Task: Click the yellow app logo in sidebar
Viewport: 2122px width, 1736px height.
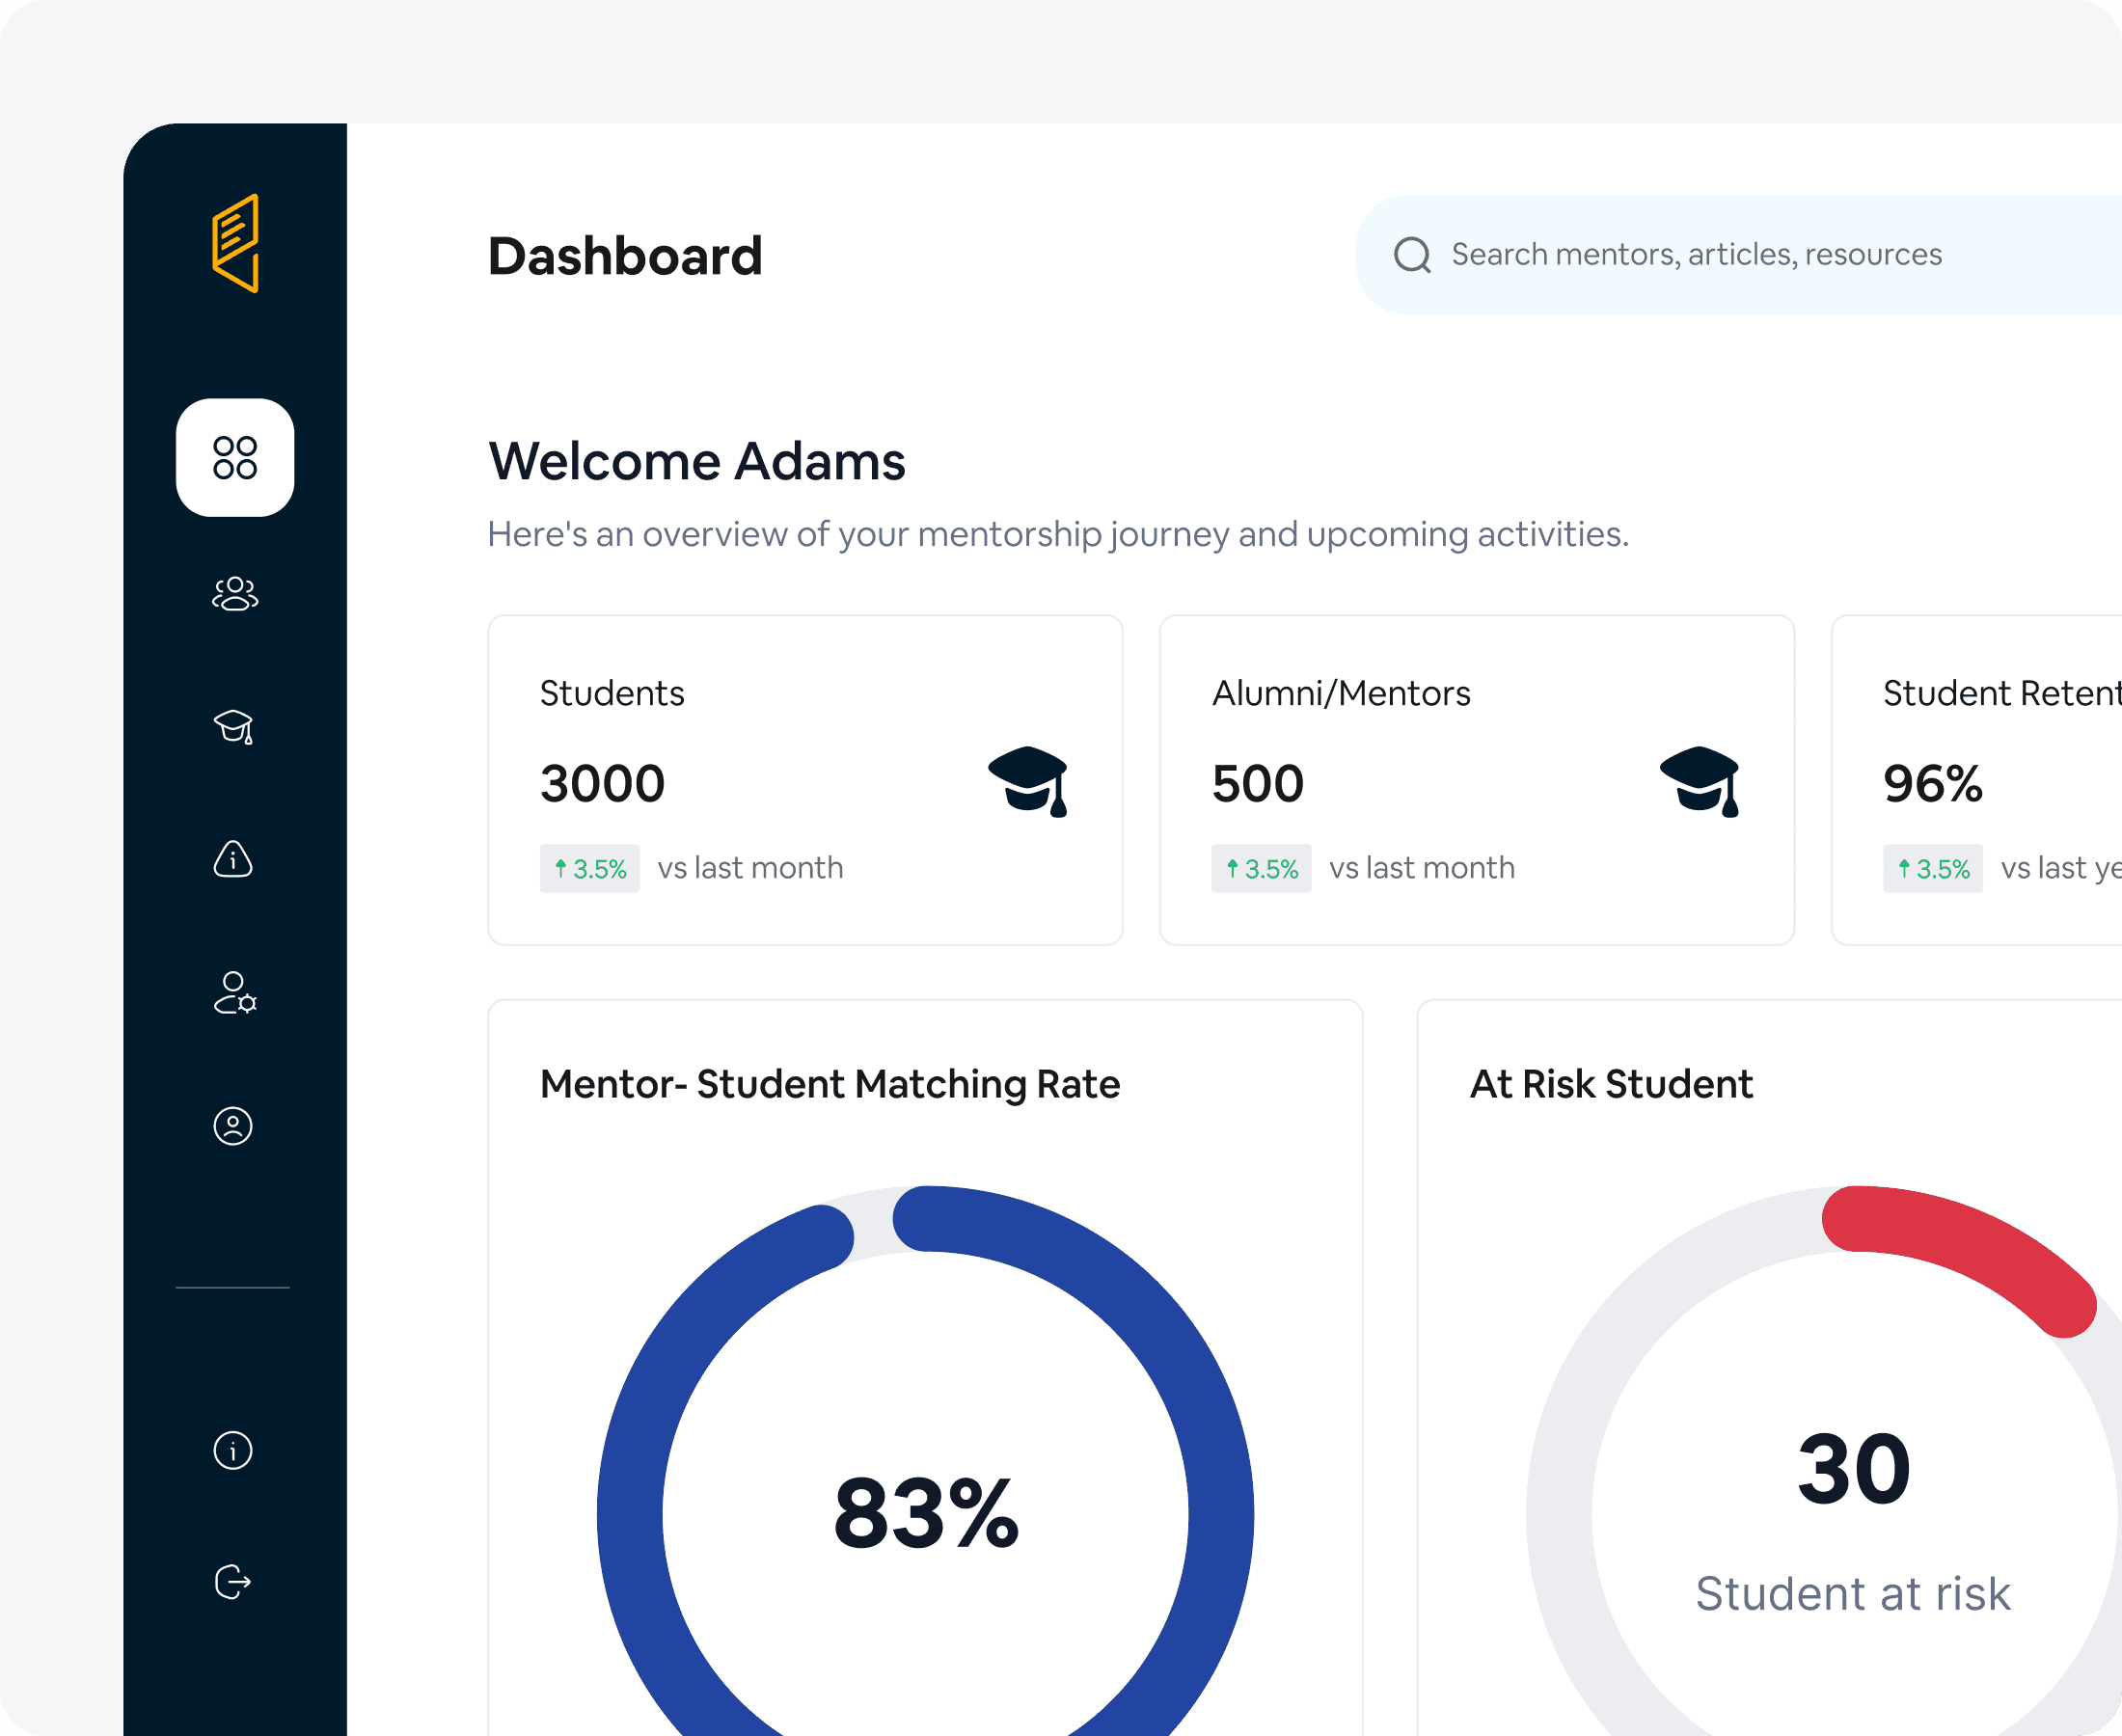Action: click(x=235, y=243)
